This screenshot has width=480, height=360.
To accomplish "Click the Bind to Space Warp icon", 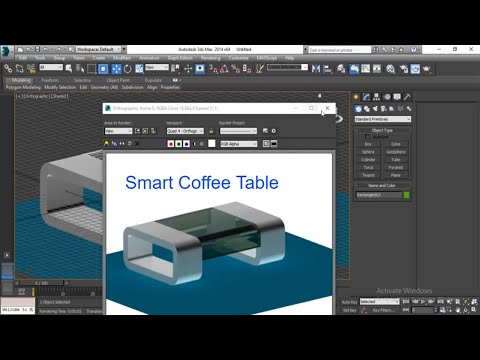I will point(31,69).
